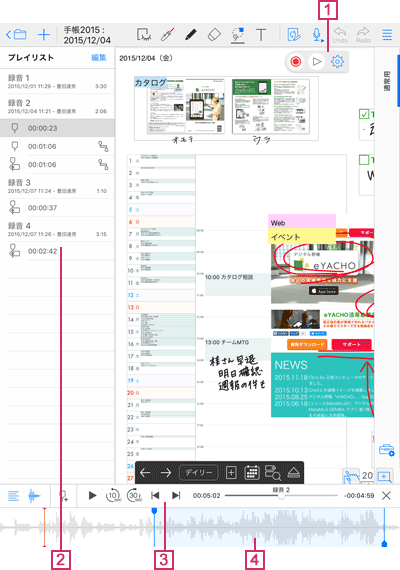
Task: Click the playback progress slider knob
Action: [281, 496]
